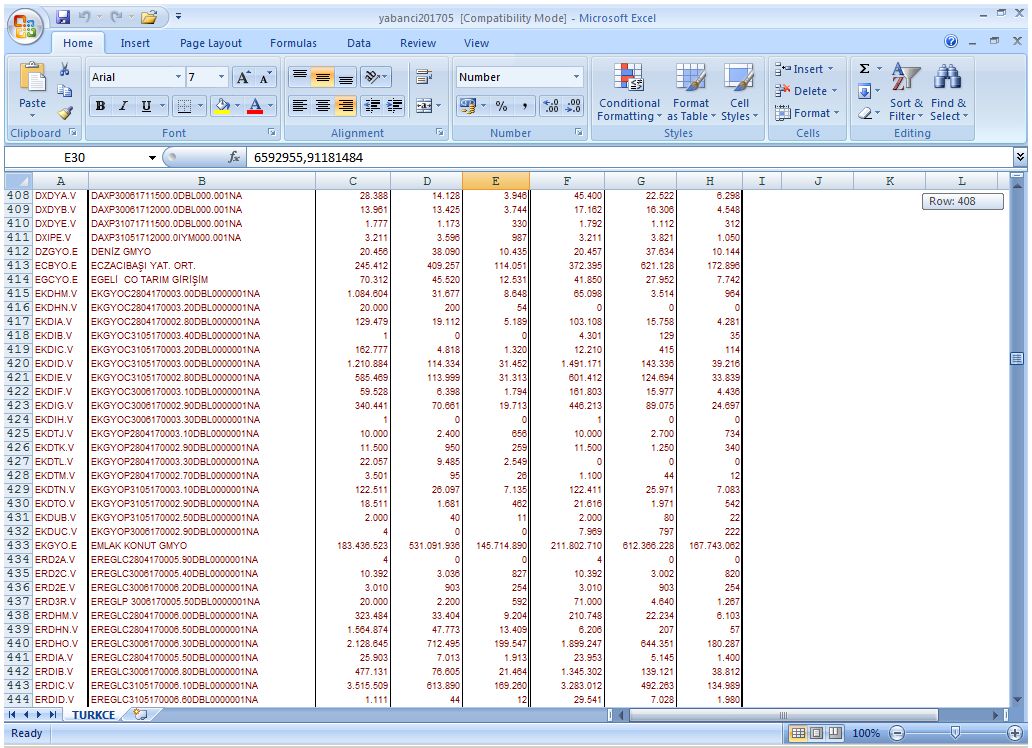Image resolution: width=1032 pixels, height=748 pixels.
Task: Open Microsoft Excel Help
Action: tap(951, 41)
